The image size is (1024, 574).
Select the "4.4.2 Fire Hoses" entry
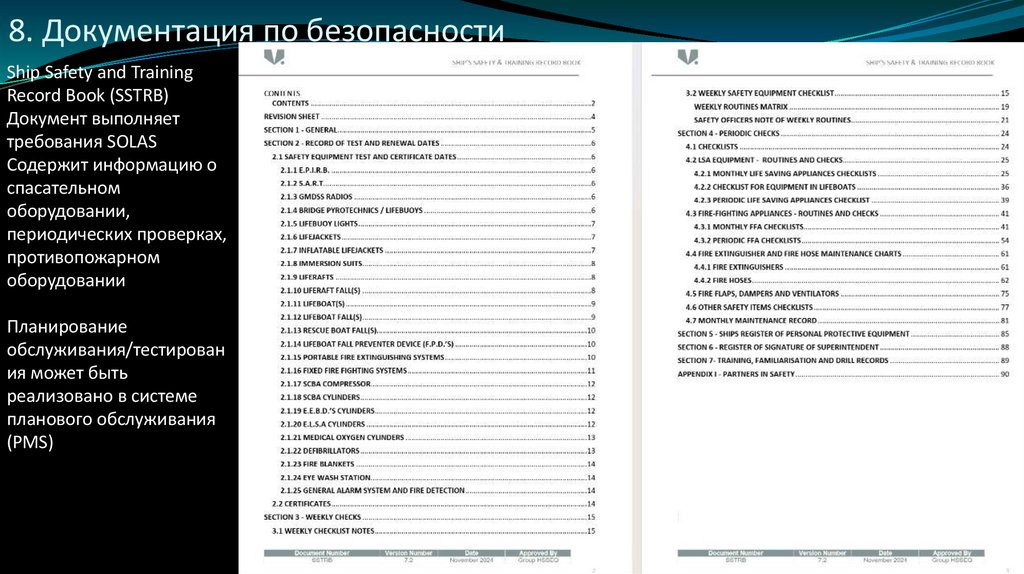coord(851,280)
